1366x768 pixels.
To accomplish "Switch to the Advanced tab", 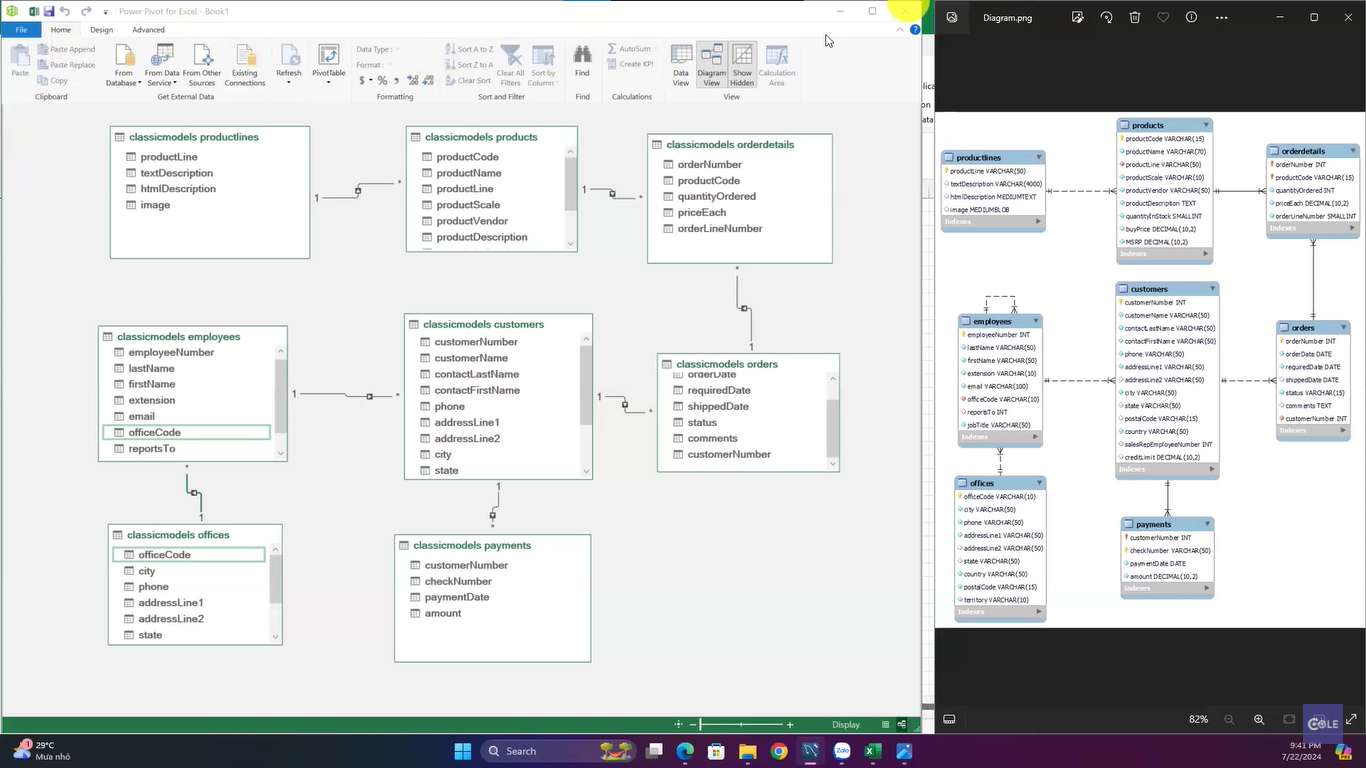I will point(148,30).
